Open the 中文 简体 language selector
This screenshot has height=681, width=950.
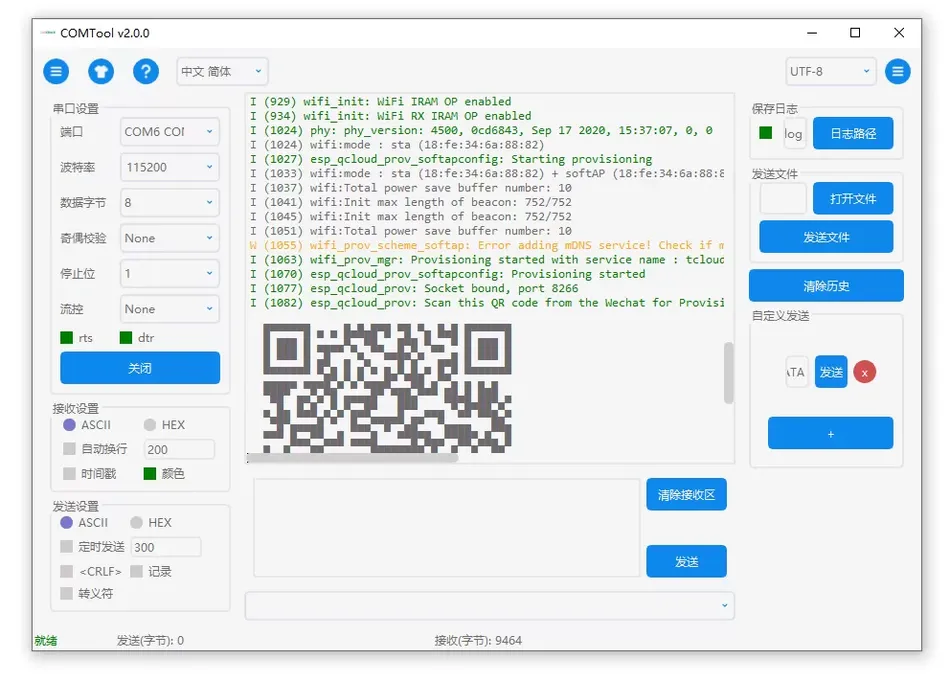pyautogui.click(x=221, y=71)
